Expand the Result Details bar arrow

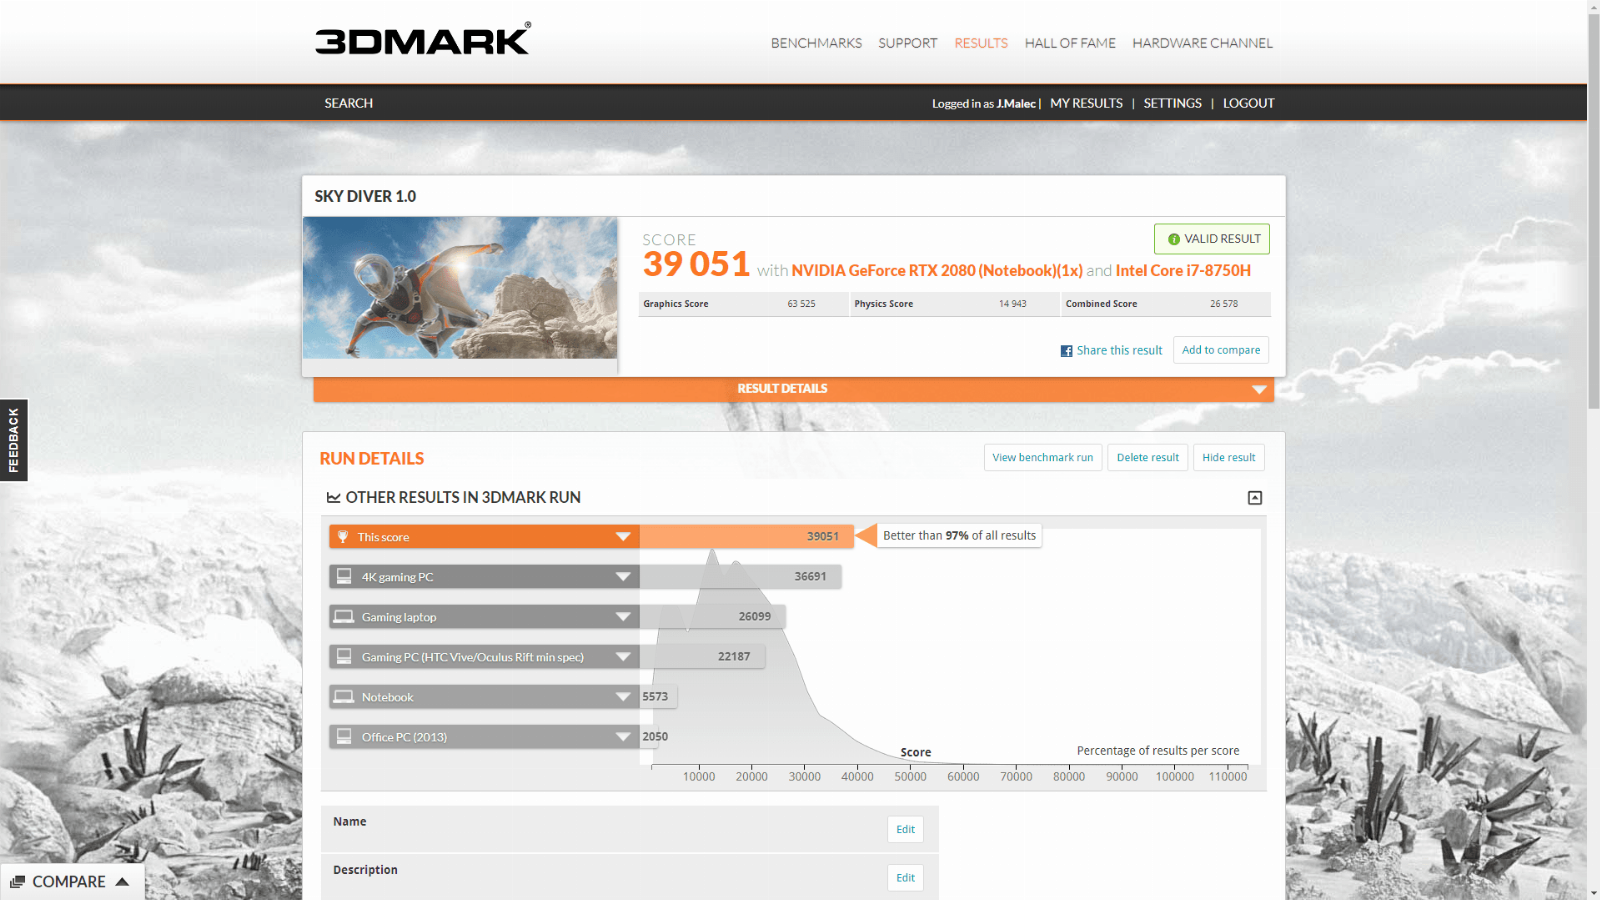(x=1259, y=390)
